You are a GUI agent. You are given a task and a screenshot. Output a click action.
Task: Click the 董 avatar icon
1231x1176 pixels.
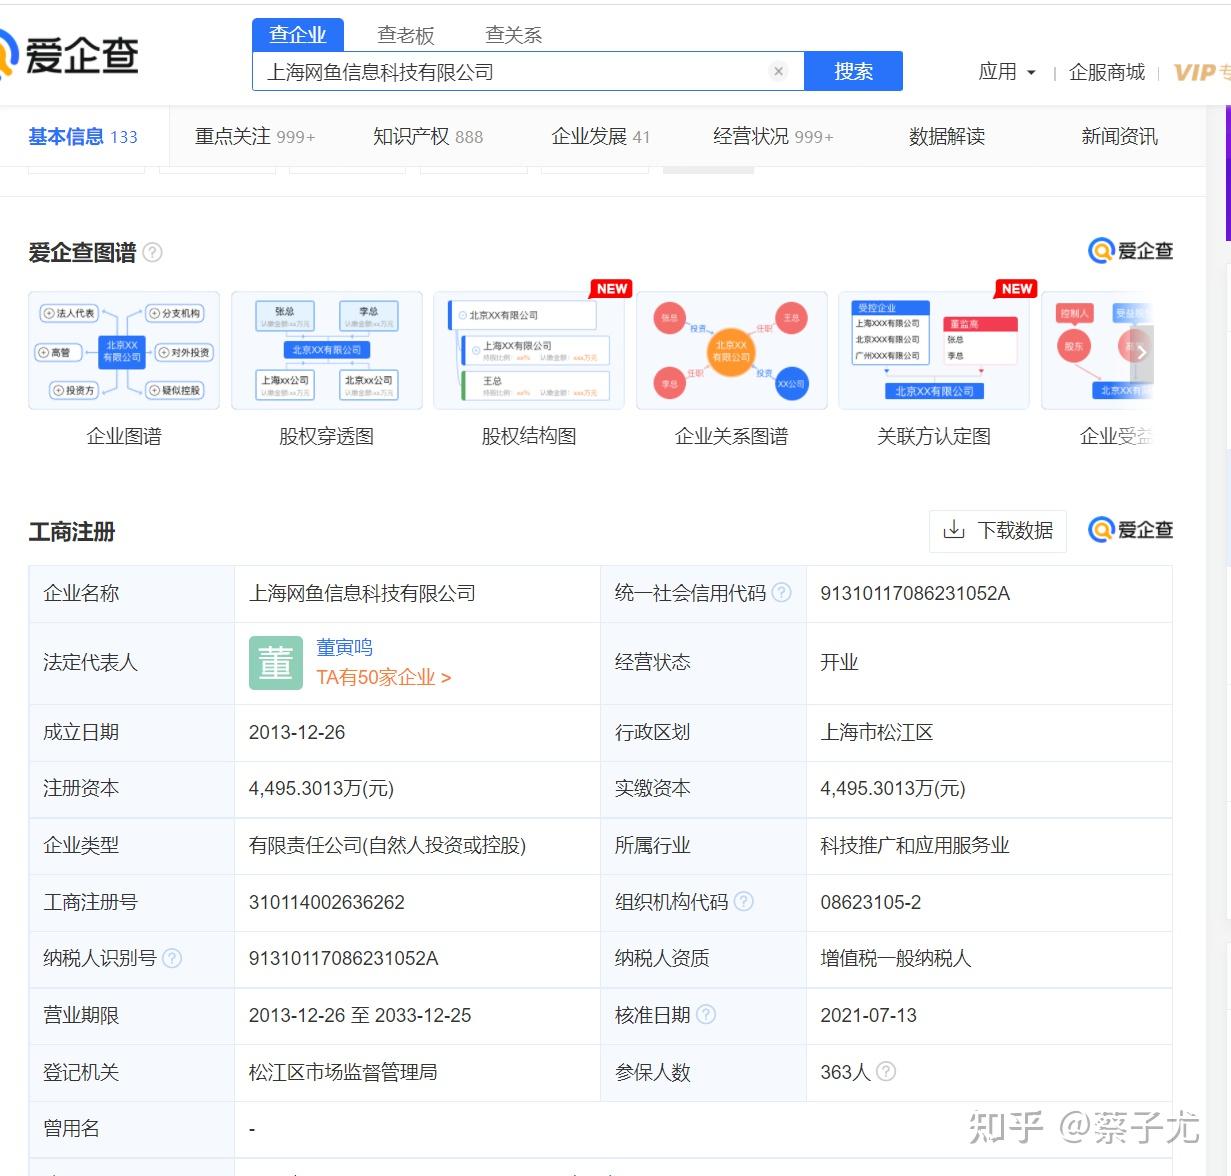point(275,663)
